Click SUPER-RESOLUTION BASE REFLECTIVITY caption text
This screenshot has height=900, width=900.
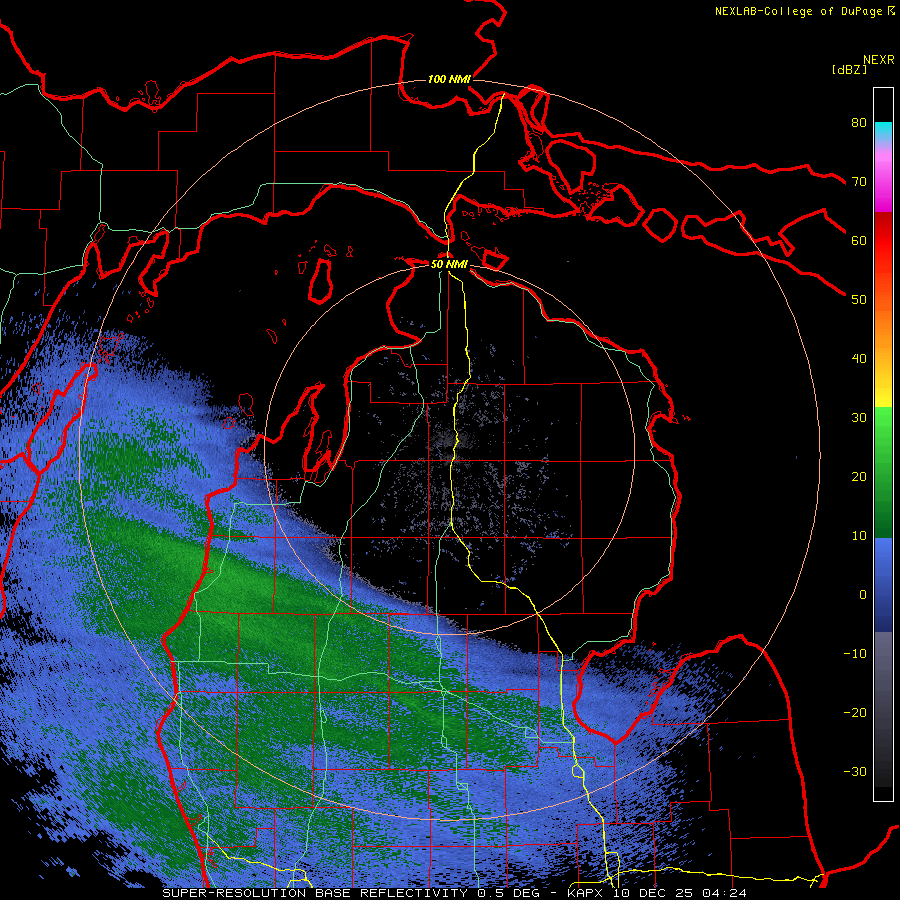coord(315,893)
